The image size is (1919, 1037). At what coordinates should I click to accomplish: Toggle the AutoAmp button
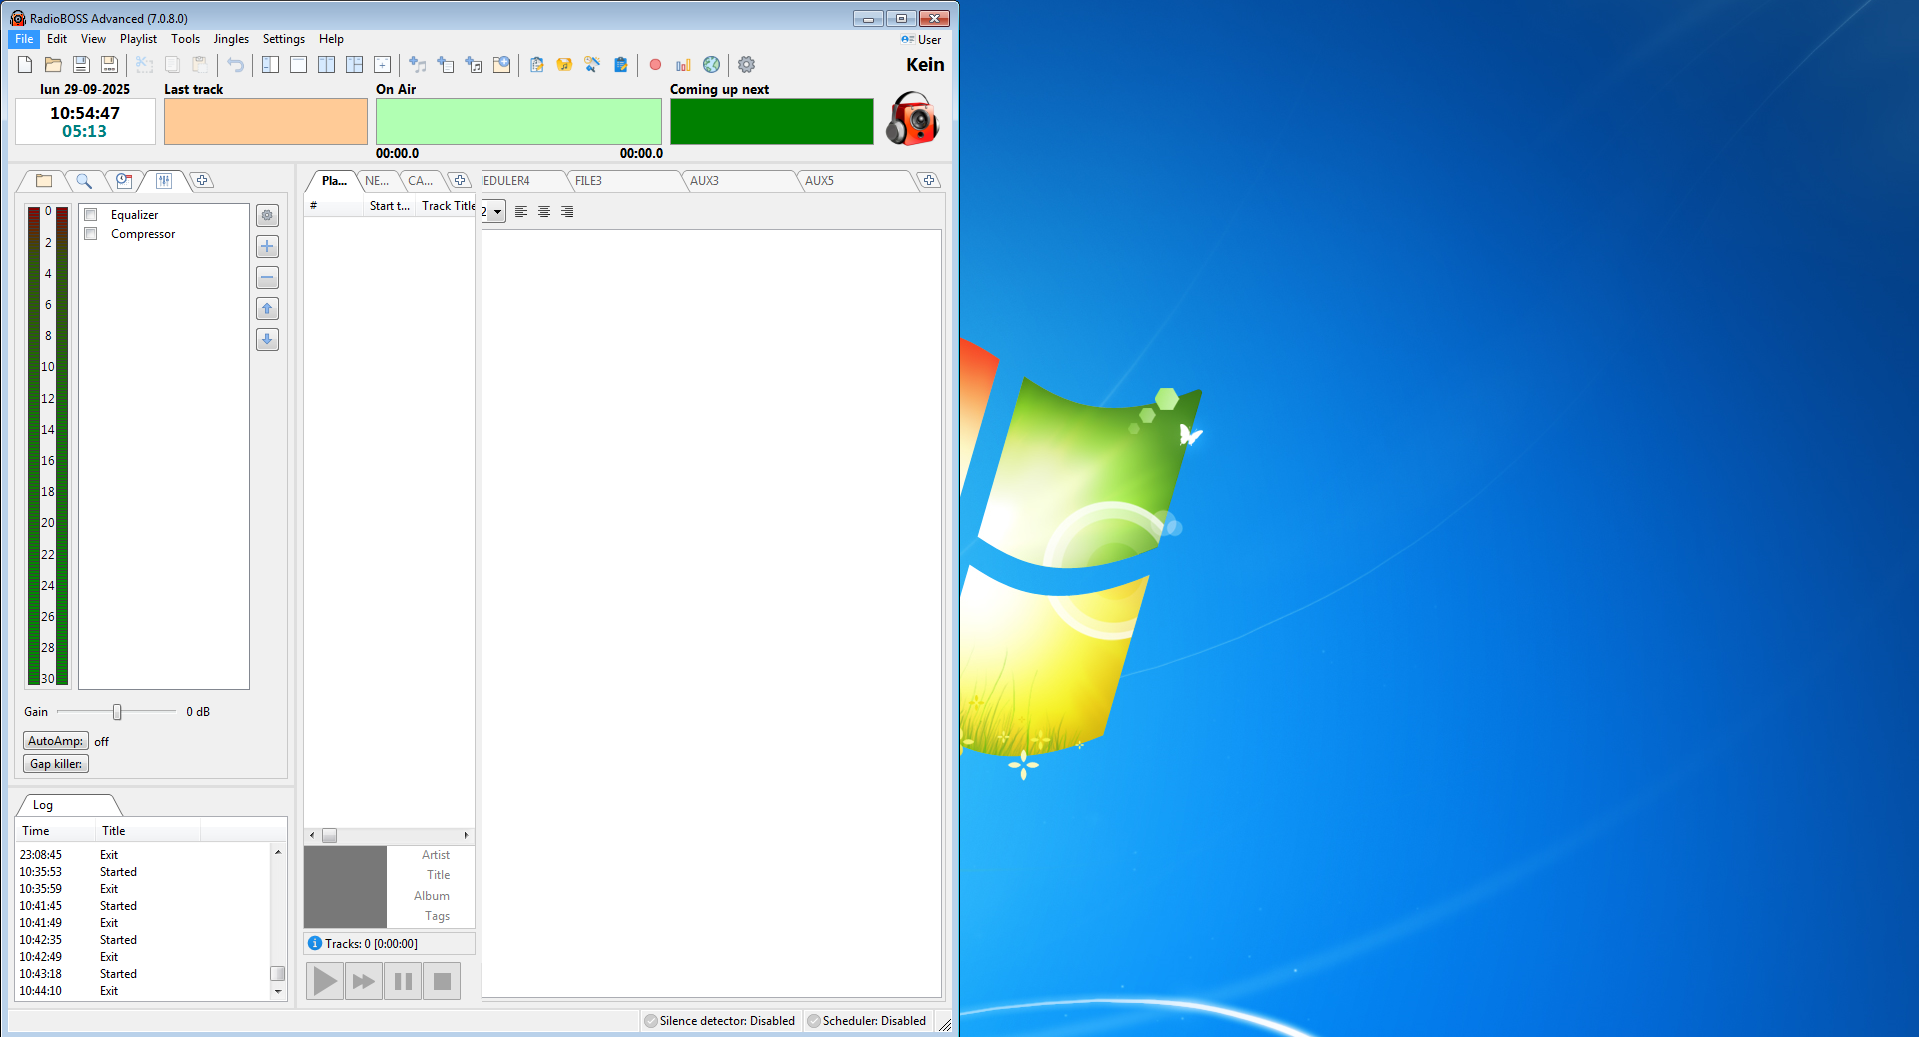point(56,741)
